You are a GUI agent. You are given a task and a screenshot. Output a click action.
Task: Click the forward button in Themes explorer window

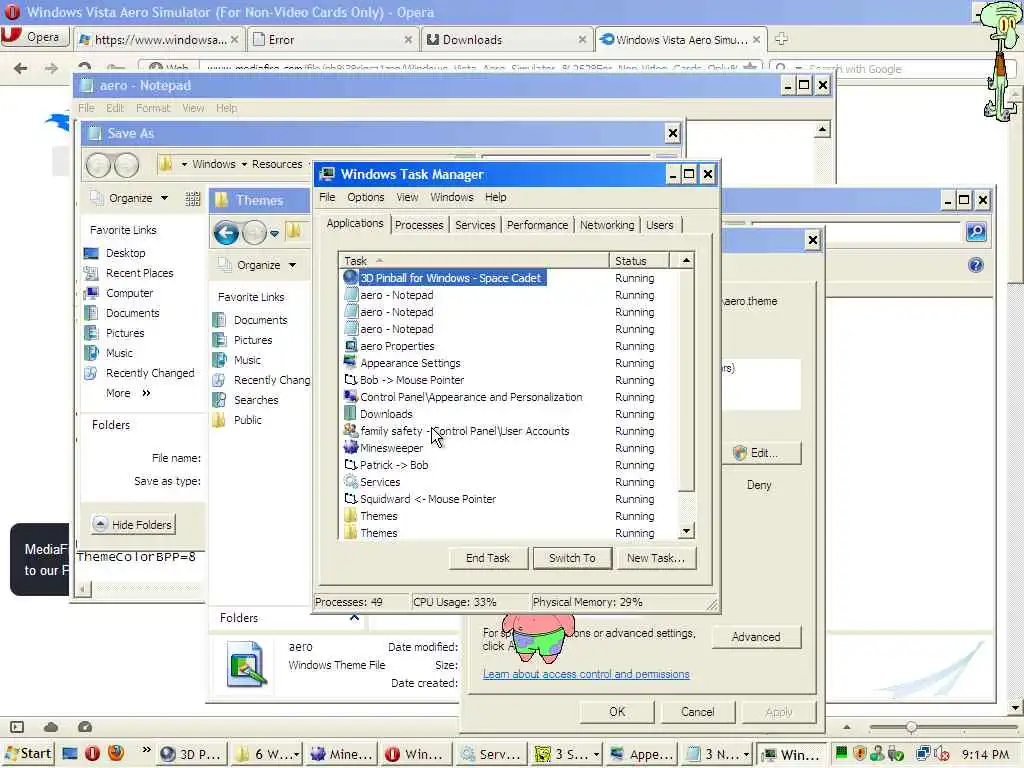[255, 232]
